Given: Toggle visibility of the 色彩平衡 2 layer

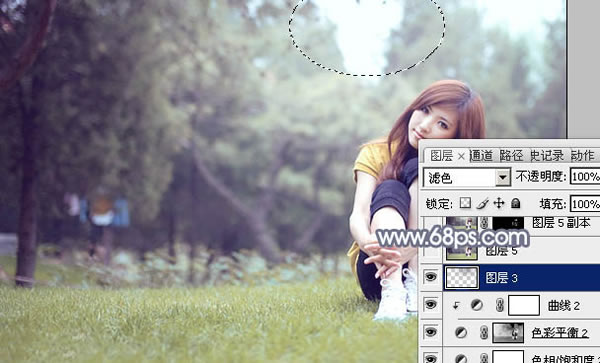Looking at the screenshot, I should [x=430, y=332].
